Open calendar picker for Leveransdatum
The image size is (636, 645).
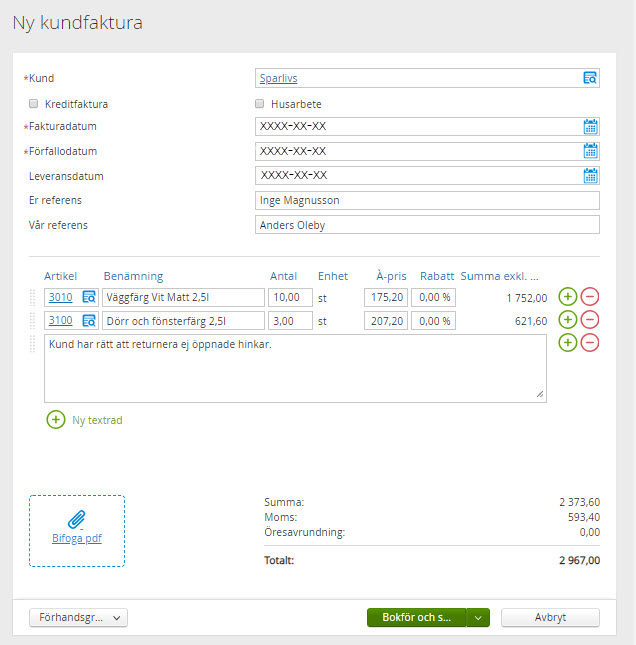590,176
